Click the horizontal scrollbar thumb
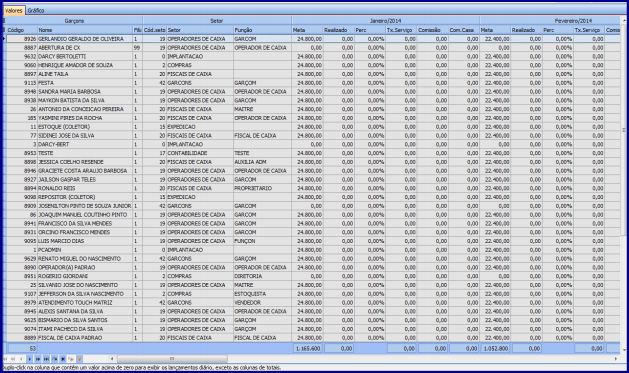The height and width of the screenshot is (373, 629). (172, 359)
